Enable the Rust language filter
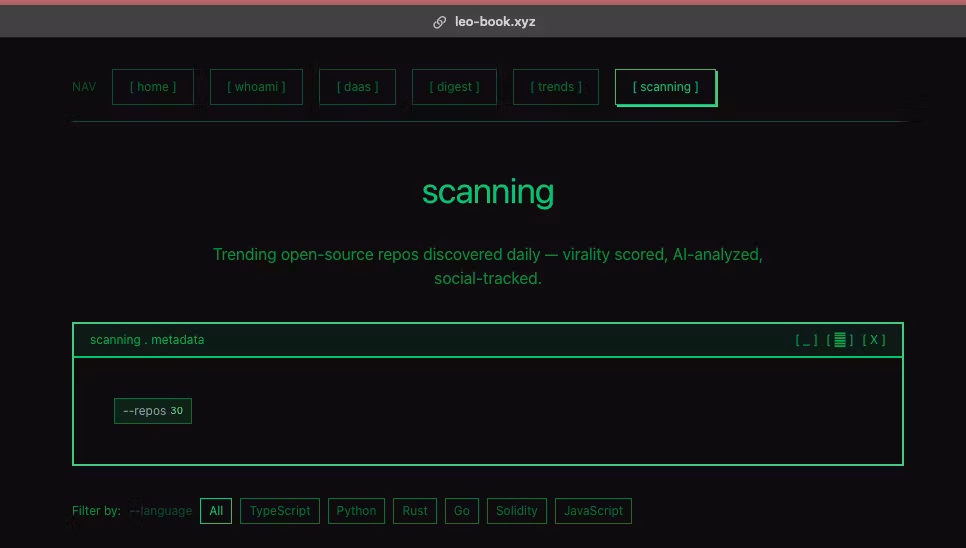This screenshot has width=966, height=548. coord(415,511)
